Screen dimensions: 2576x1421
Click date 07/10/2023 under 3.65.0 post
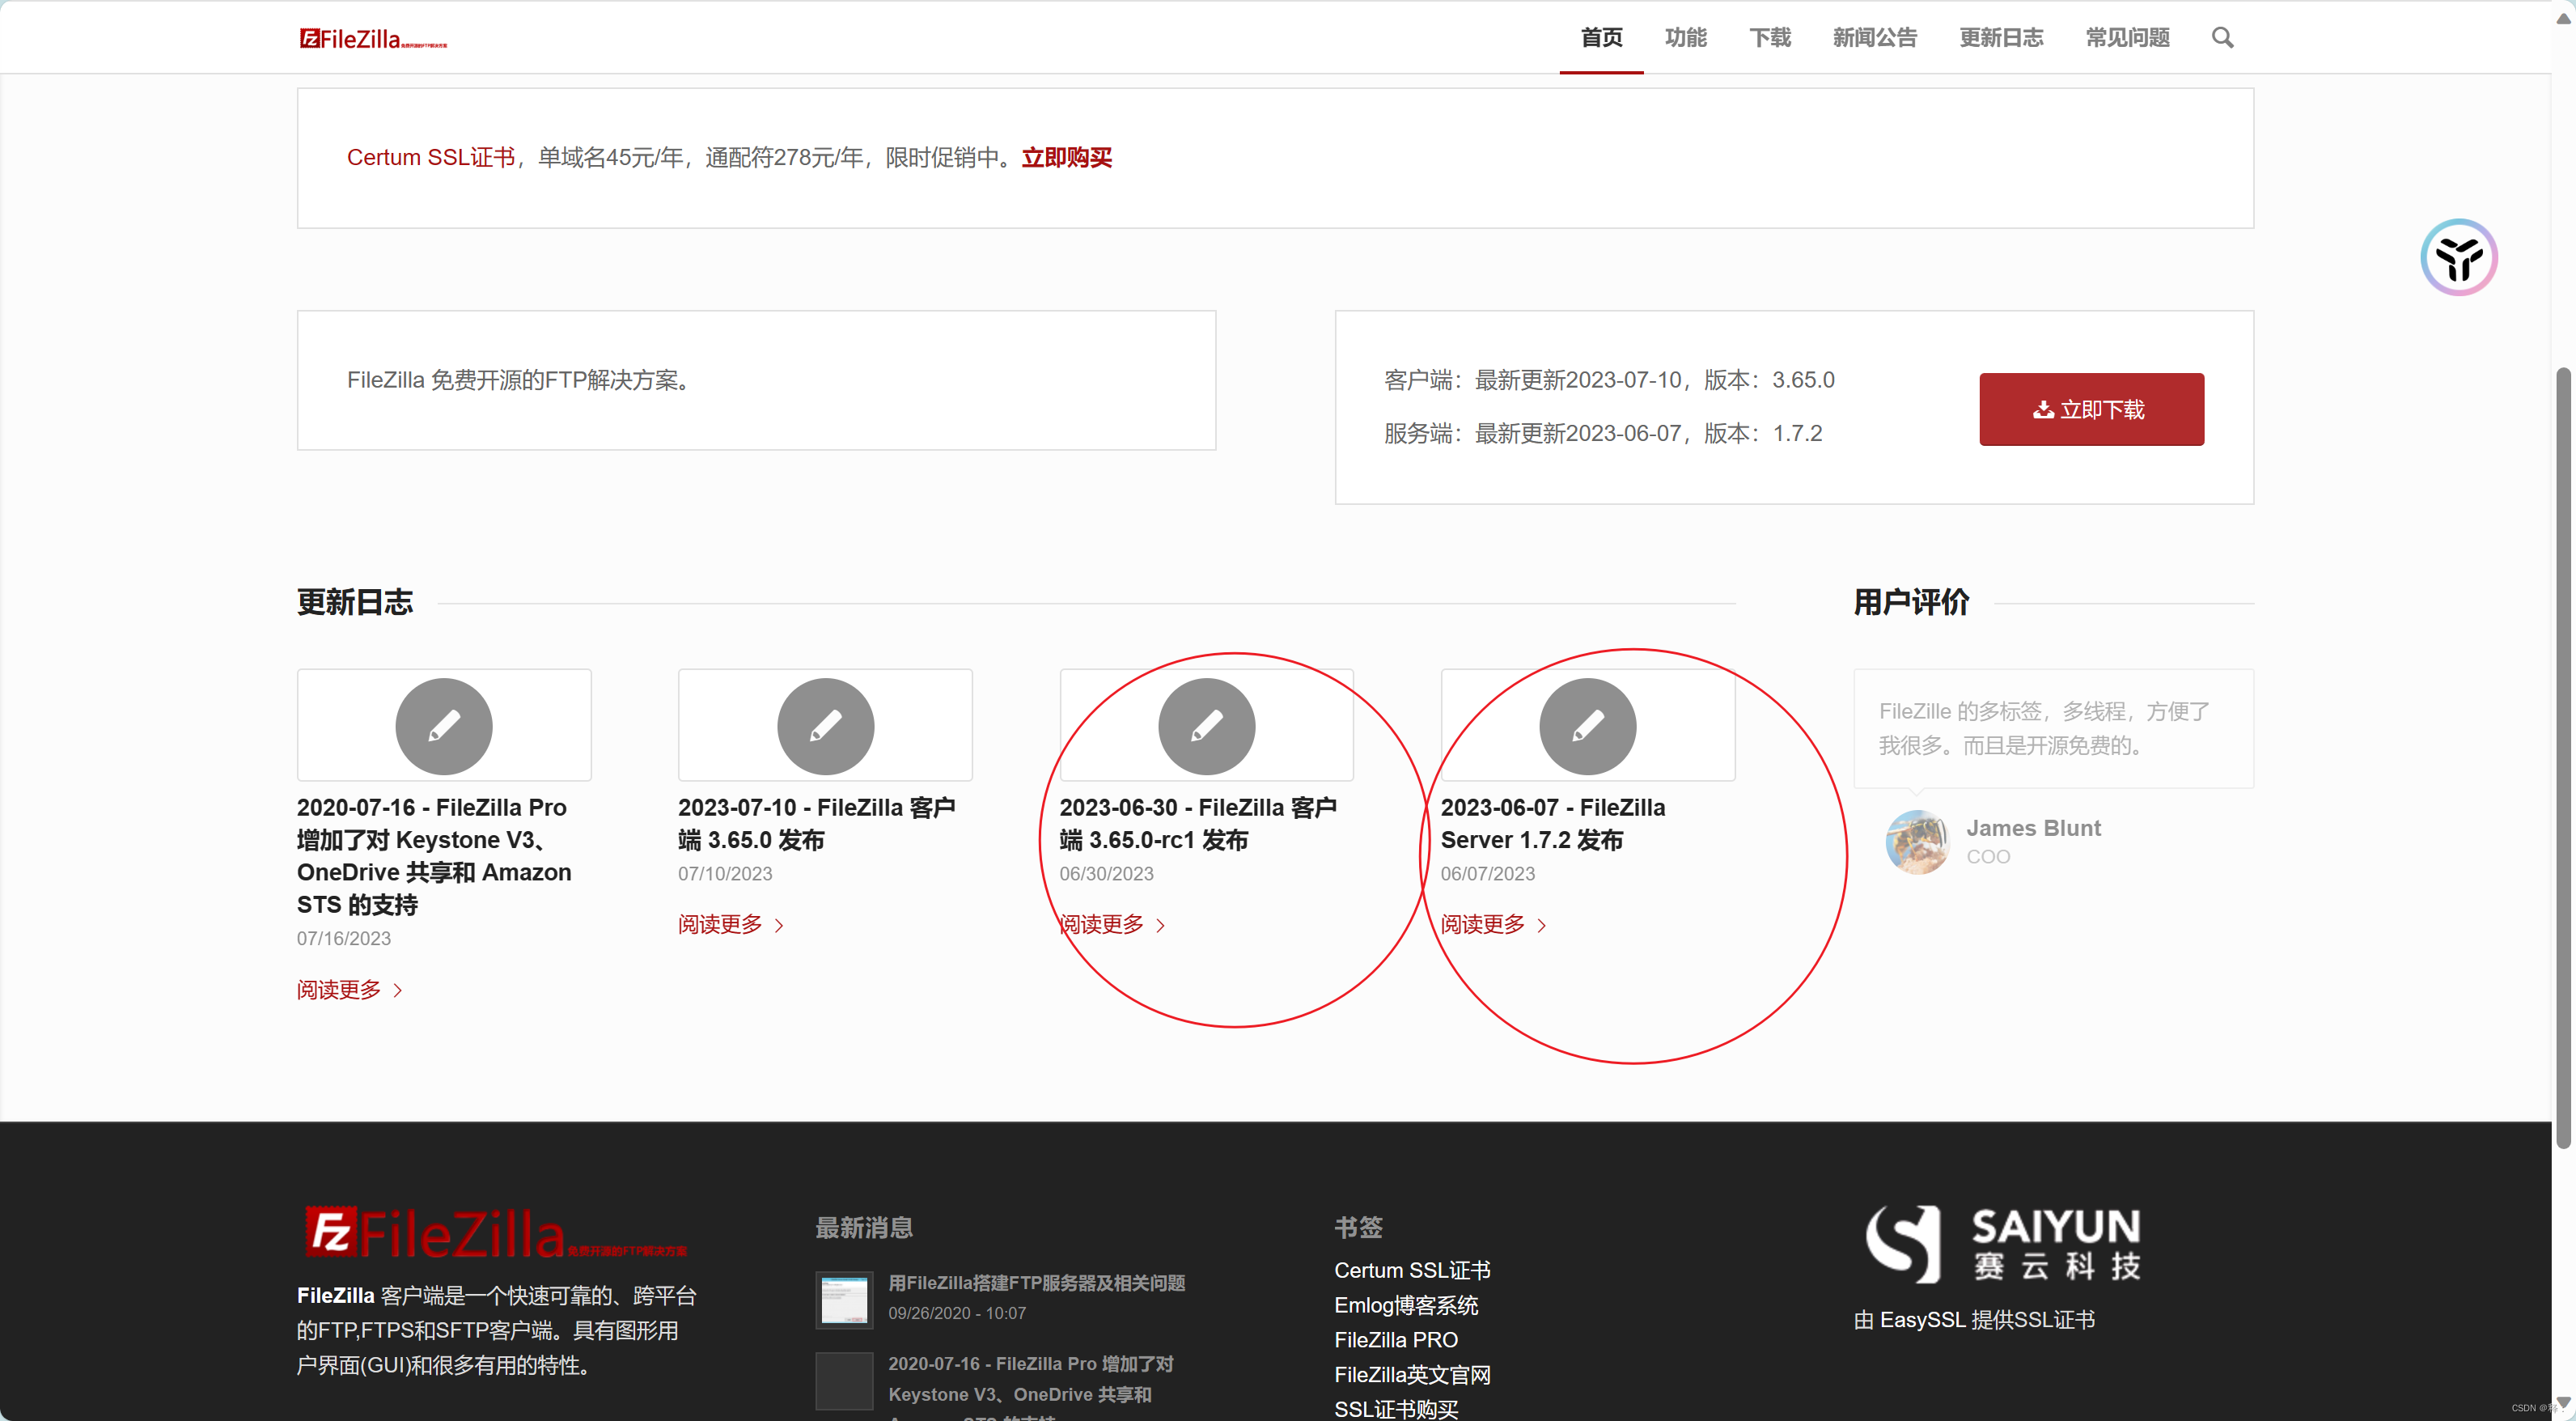pos(725,874)
